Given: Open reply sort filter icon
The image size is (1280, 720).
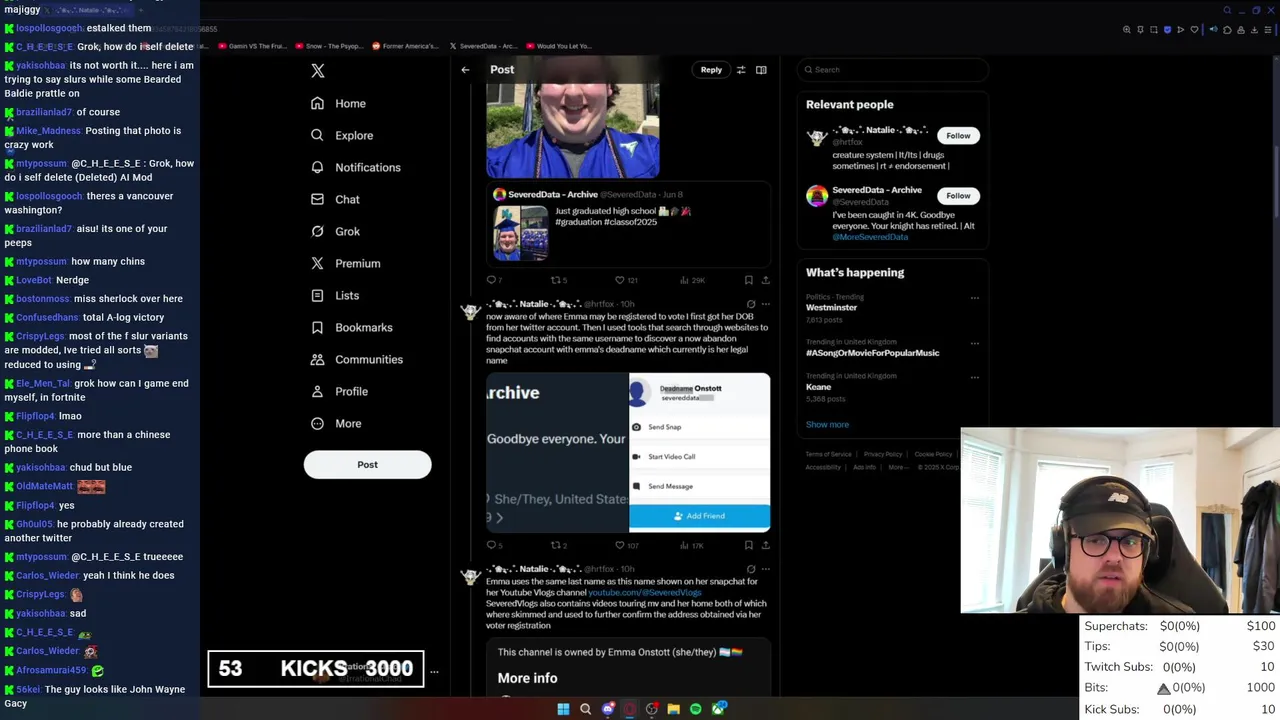Looking at the screenshot, I should point(741,70).
